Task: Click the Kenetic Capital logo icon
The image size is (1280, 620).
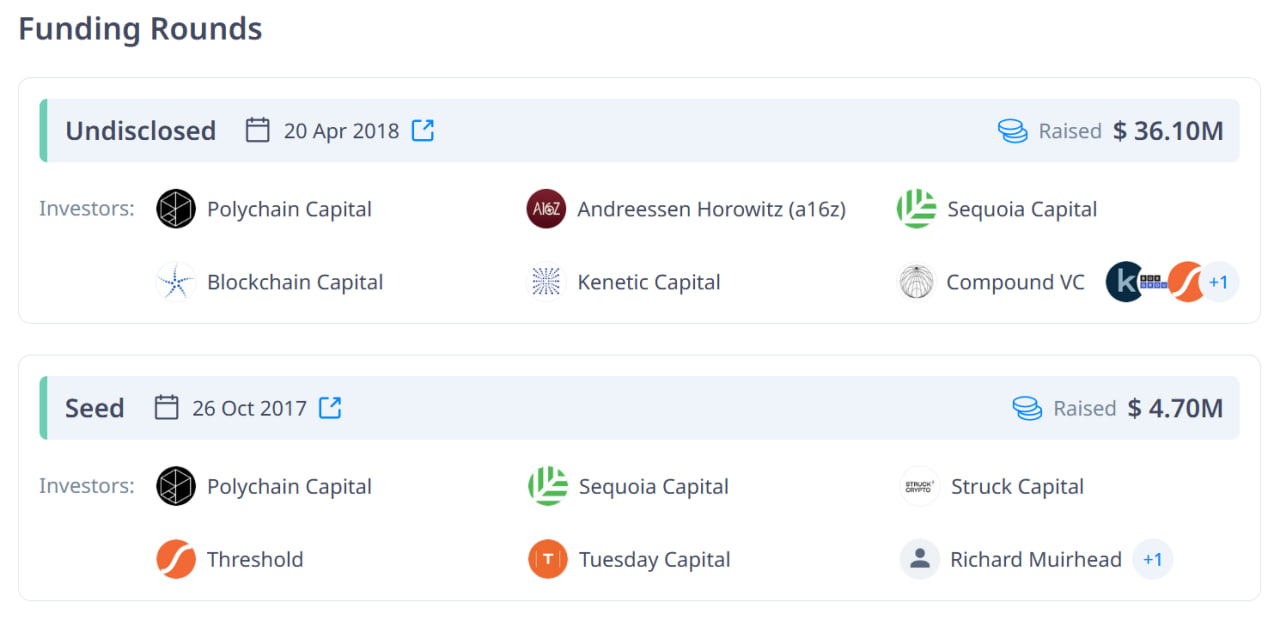Action: (x=546, y=282)
